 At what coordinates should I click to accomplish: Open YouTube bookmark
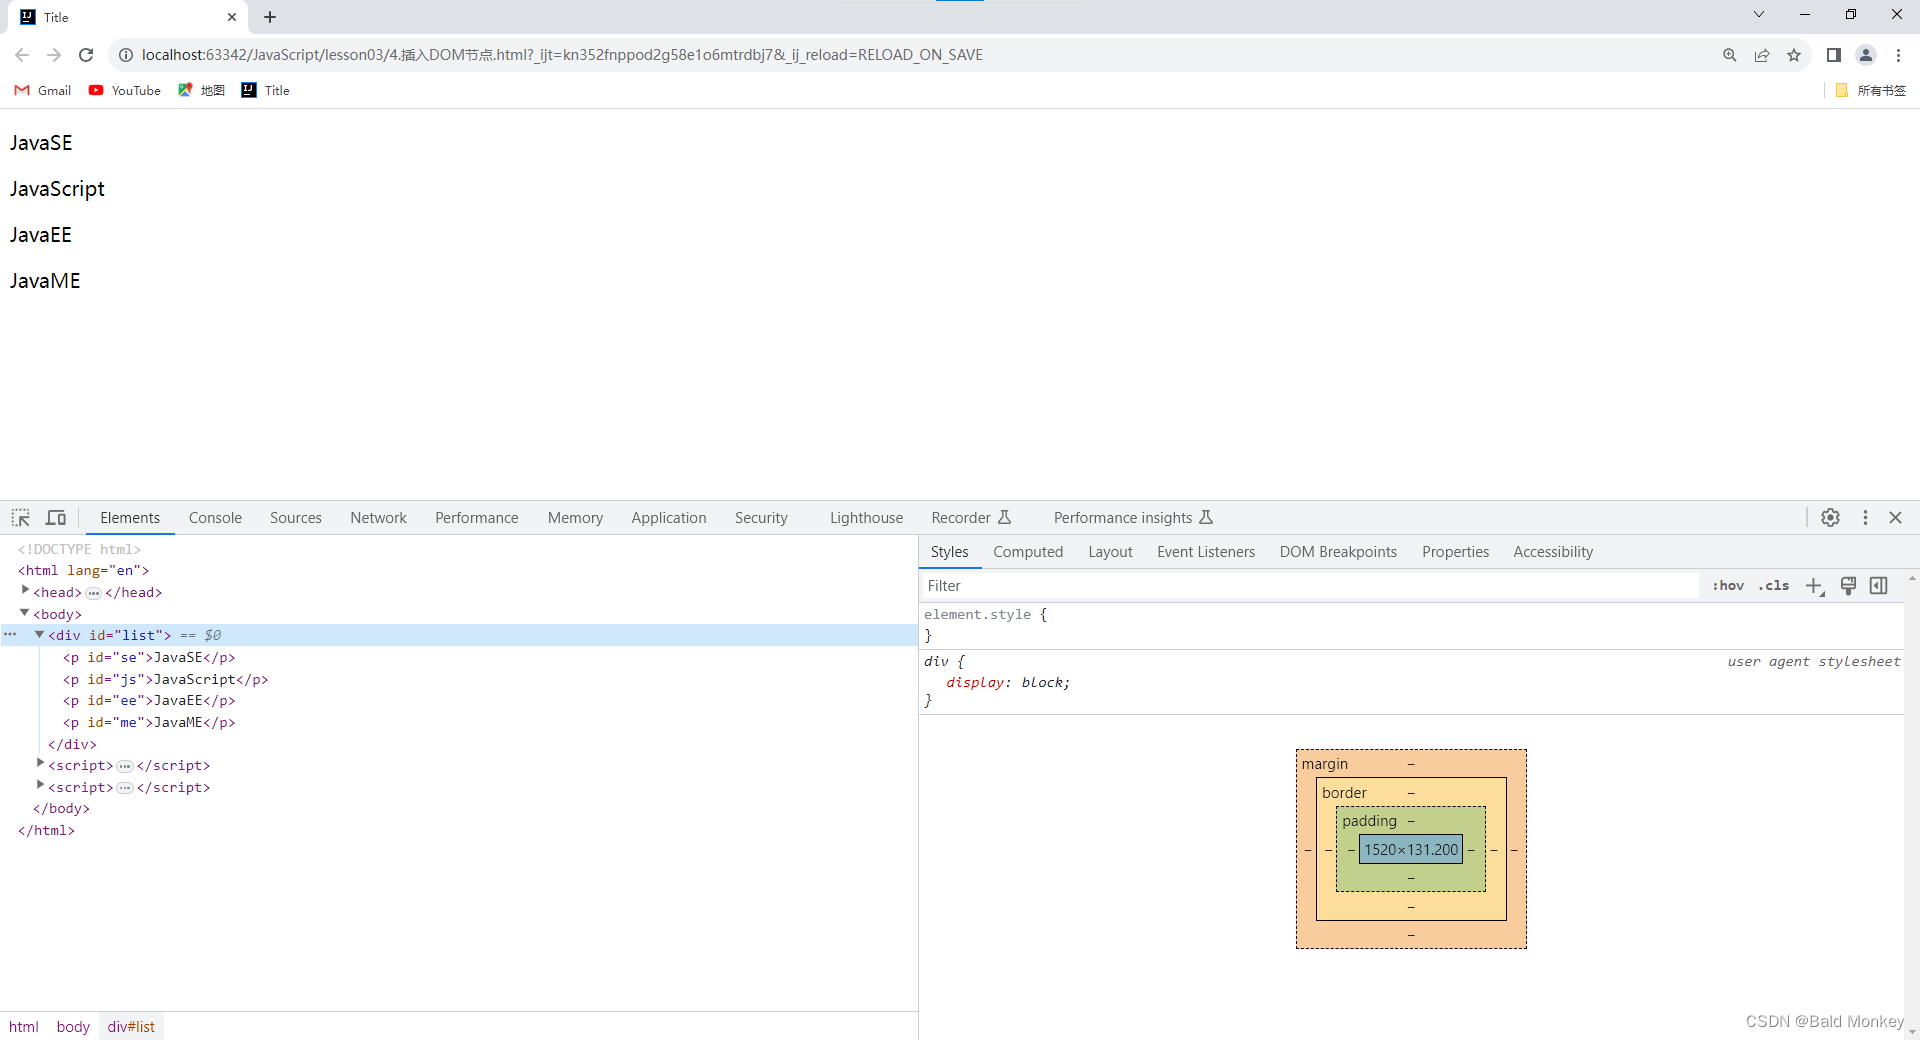coord(125,90)
